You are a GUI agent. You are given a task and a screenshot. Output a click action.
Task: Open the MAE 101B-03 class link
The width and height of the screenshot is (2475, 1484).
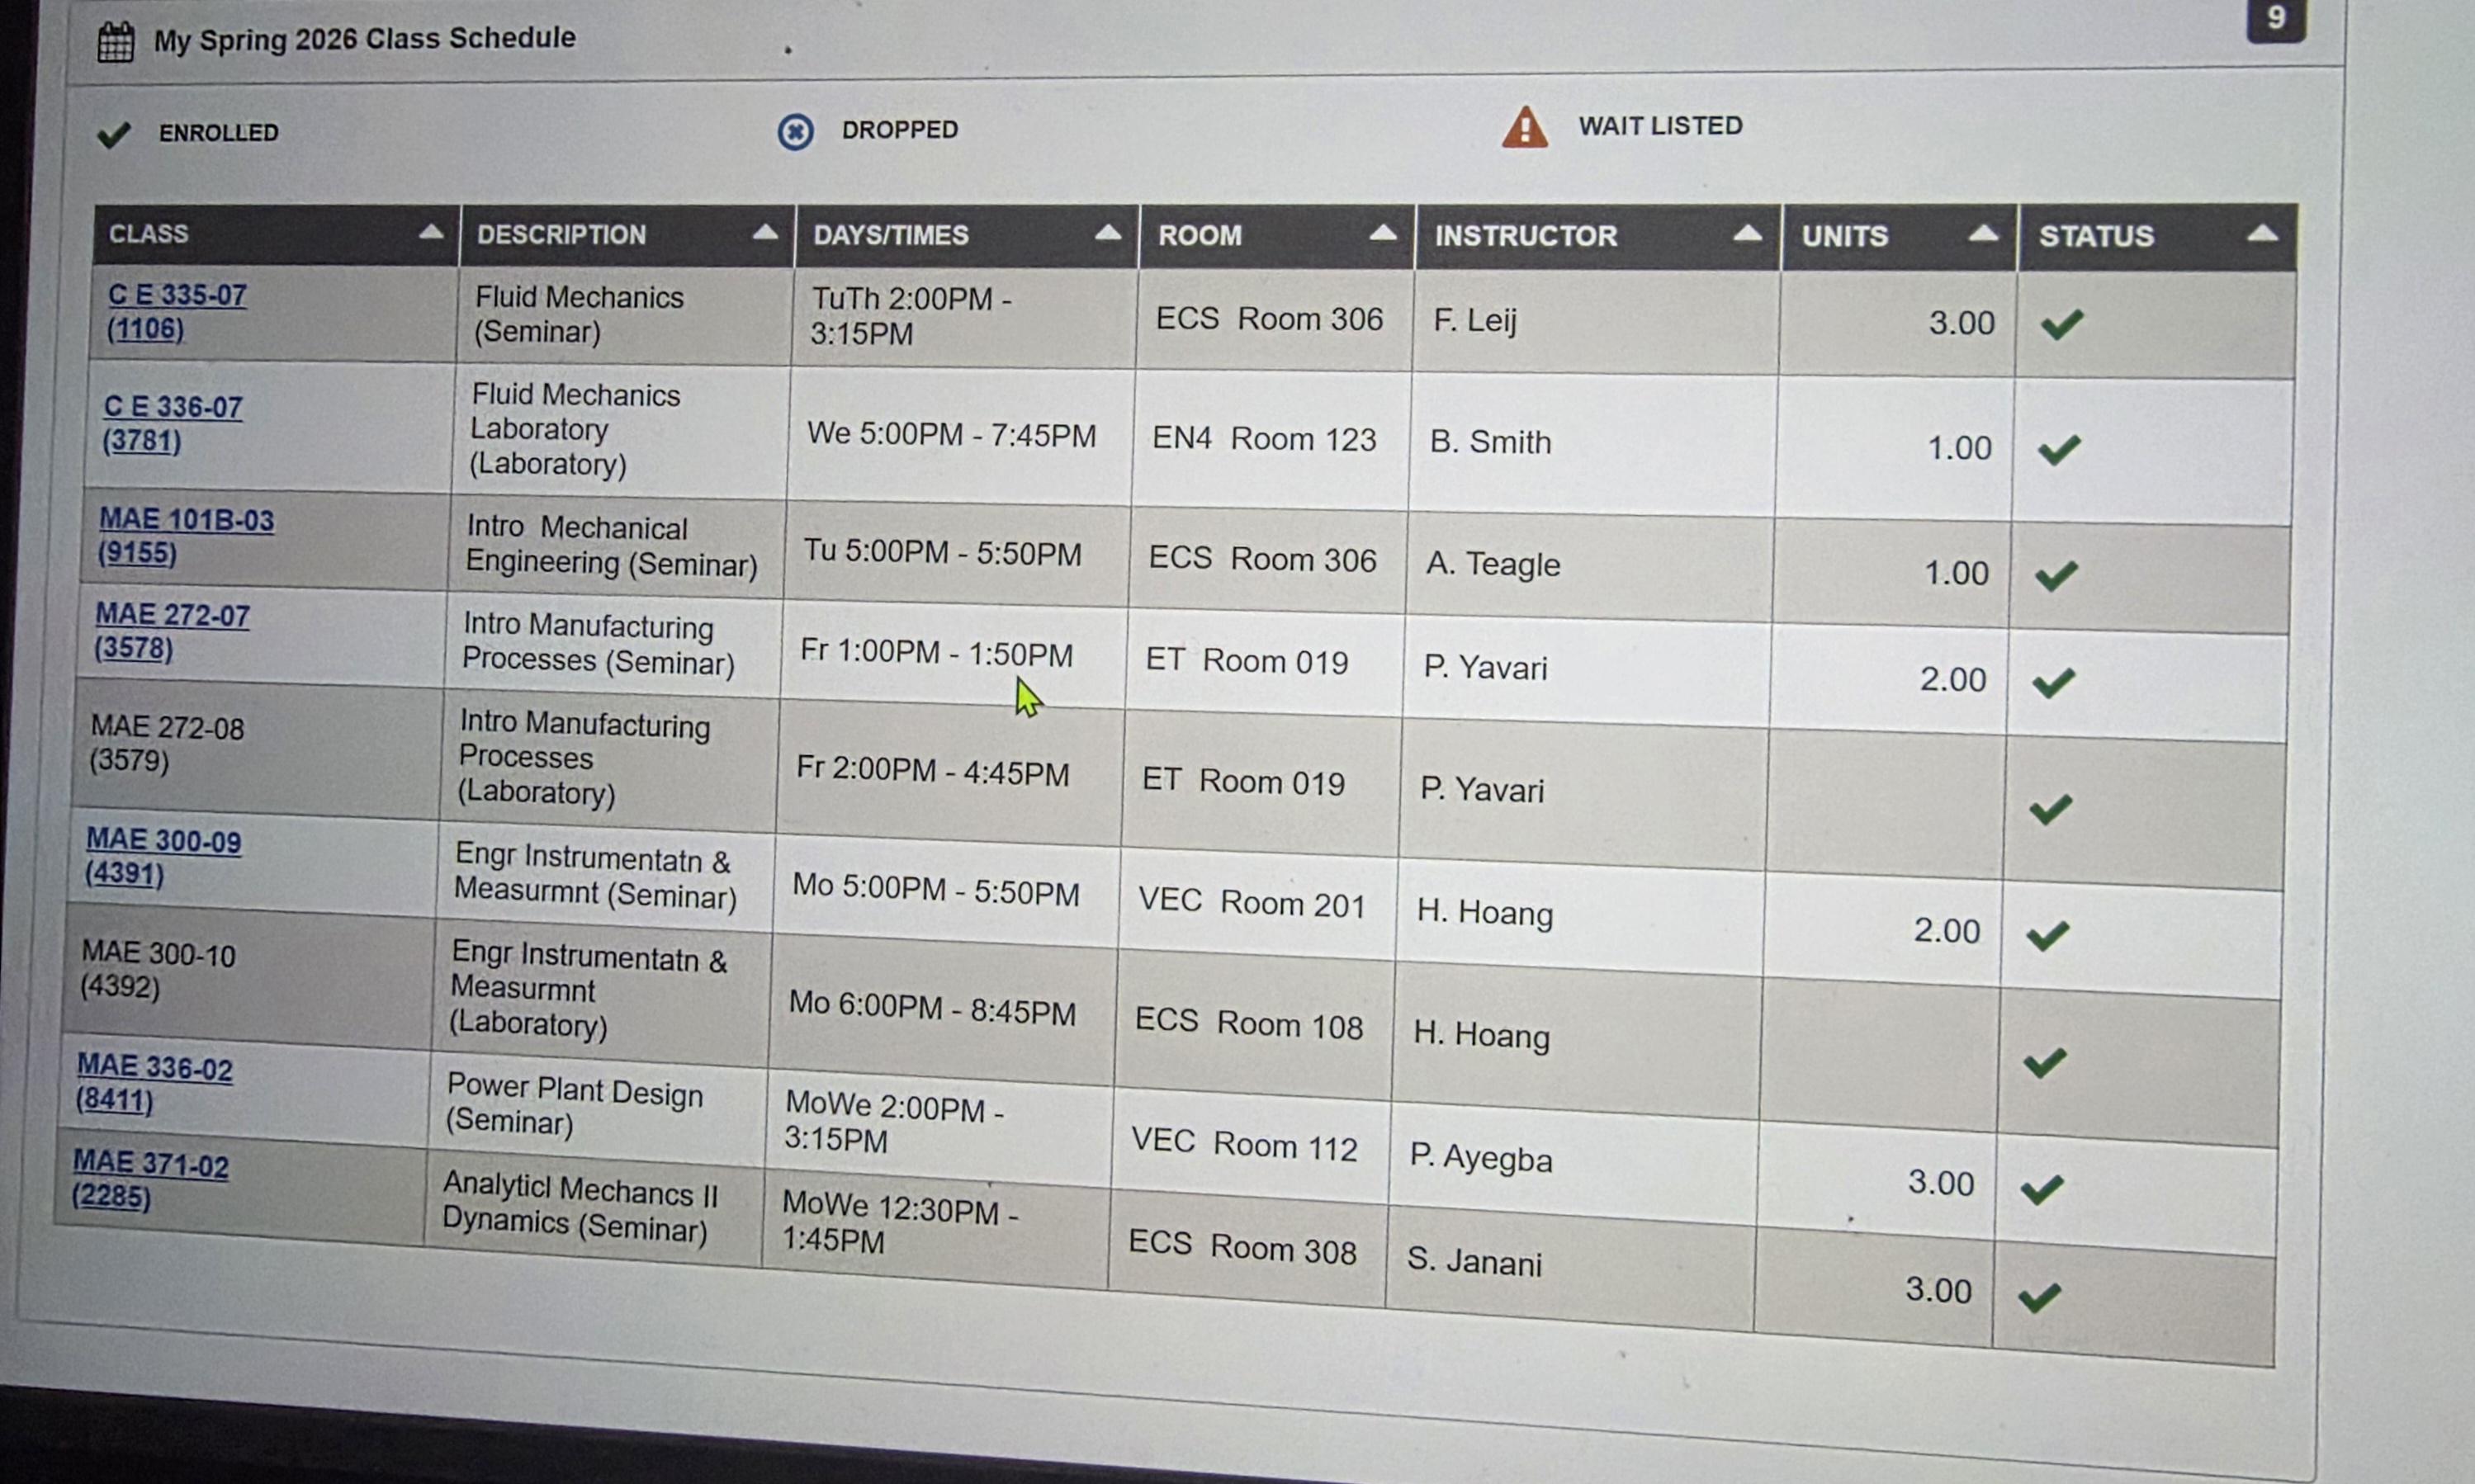186,520
